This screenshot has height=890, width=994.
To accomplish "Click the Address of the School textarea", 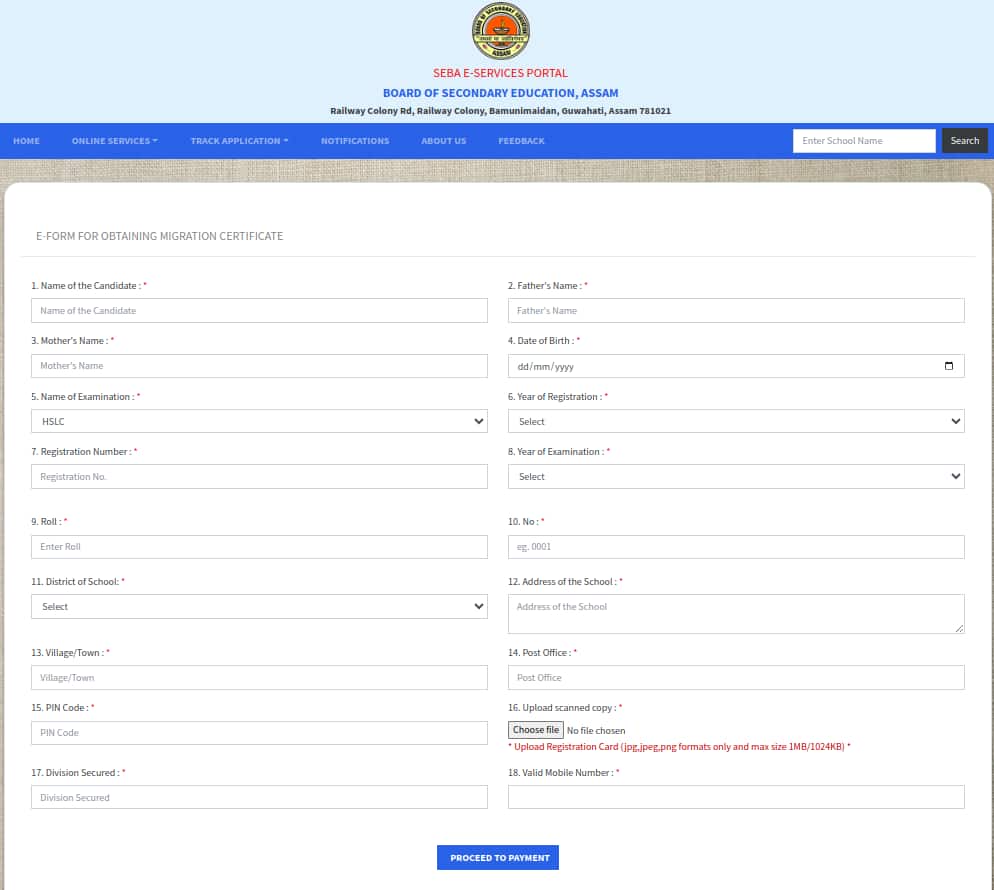I will tap(736, 614).
